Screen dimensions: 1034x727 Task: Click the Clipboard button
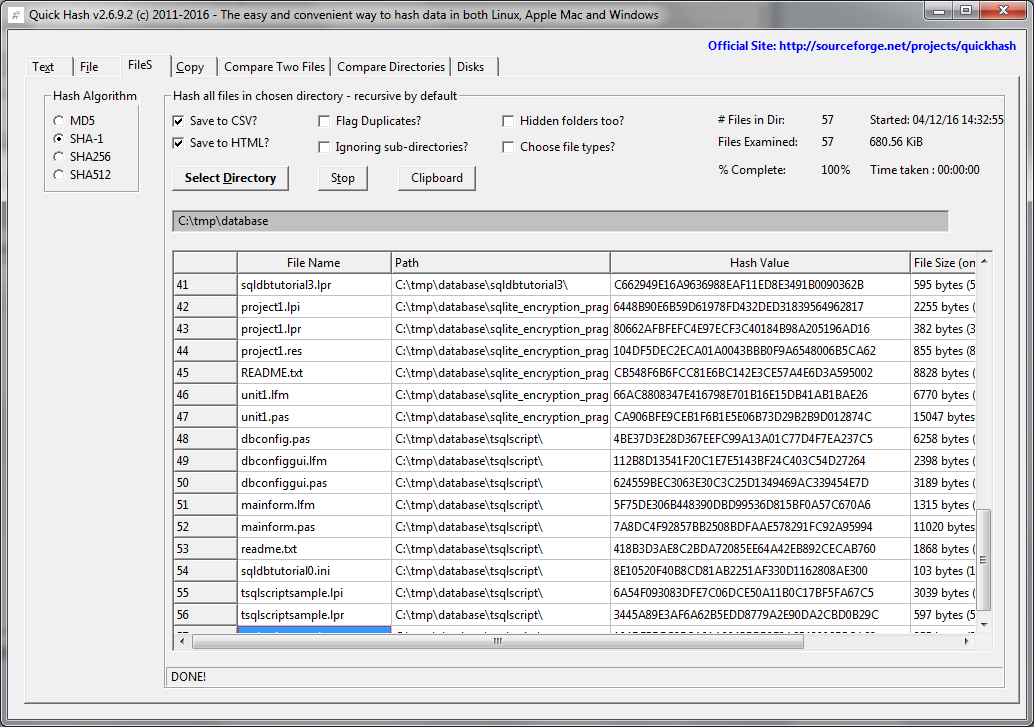tap(436, 178)
